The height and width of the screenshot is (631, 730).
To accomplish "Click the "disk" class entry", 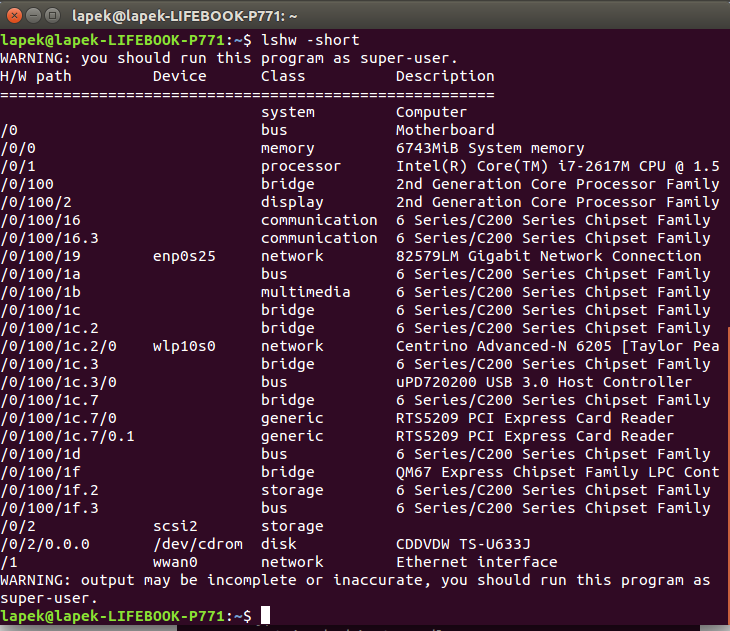I will pos(278,544).
